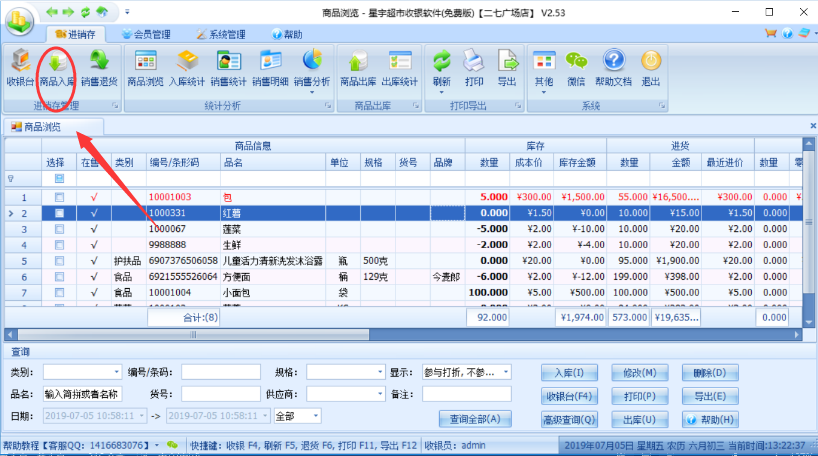The width and height of the screenshot is (818, 456).
Task: Click the quick access refresh icon
Action: coord(85,11)
